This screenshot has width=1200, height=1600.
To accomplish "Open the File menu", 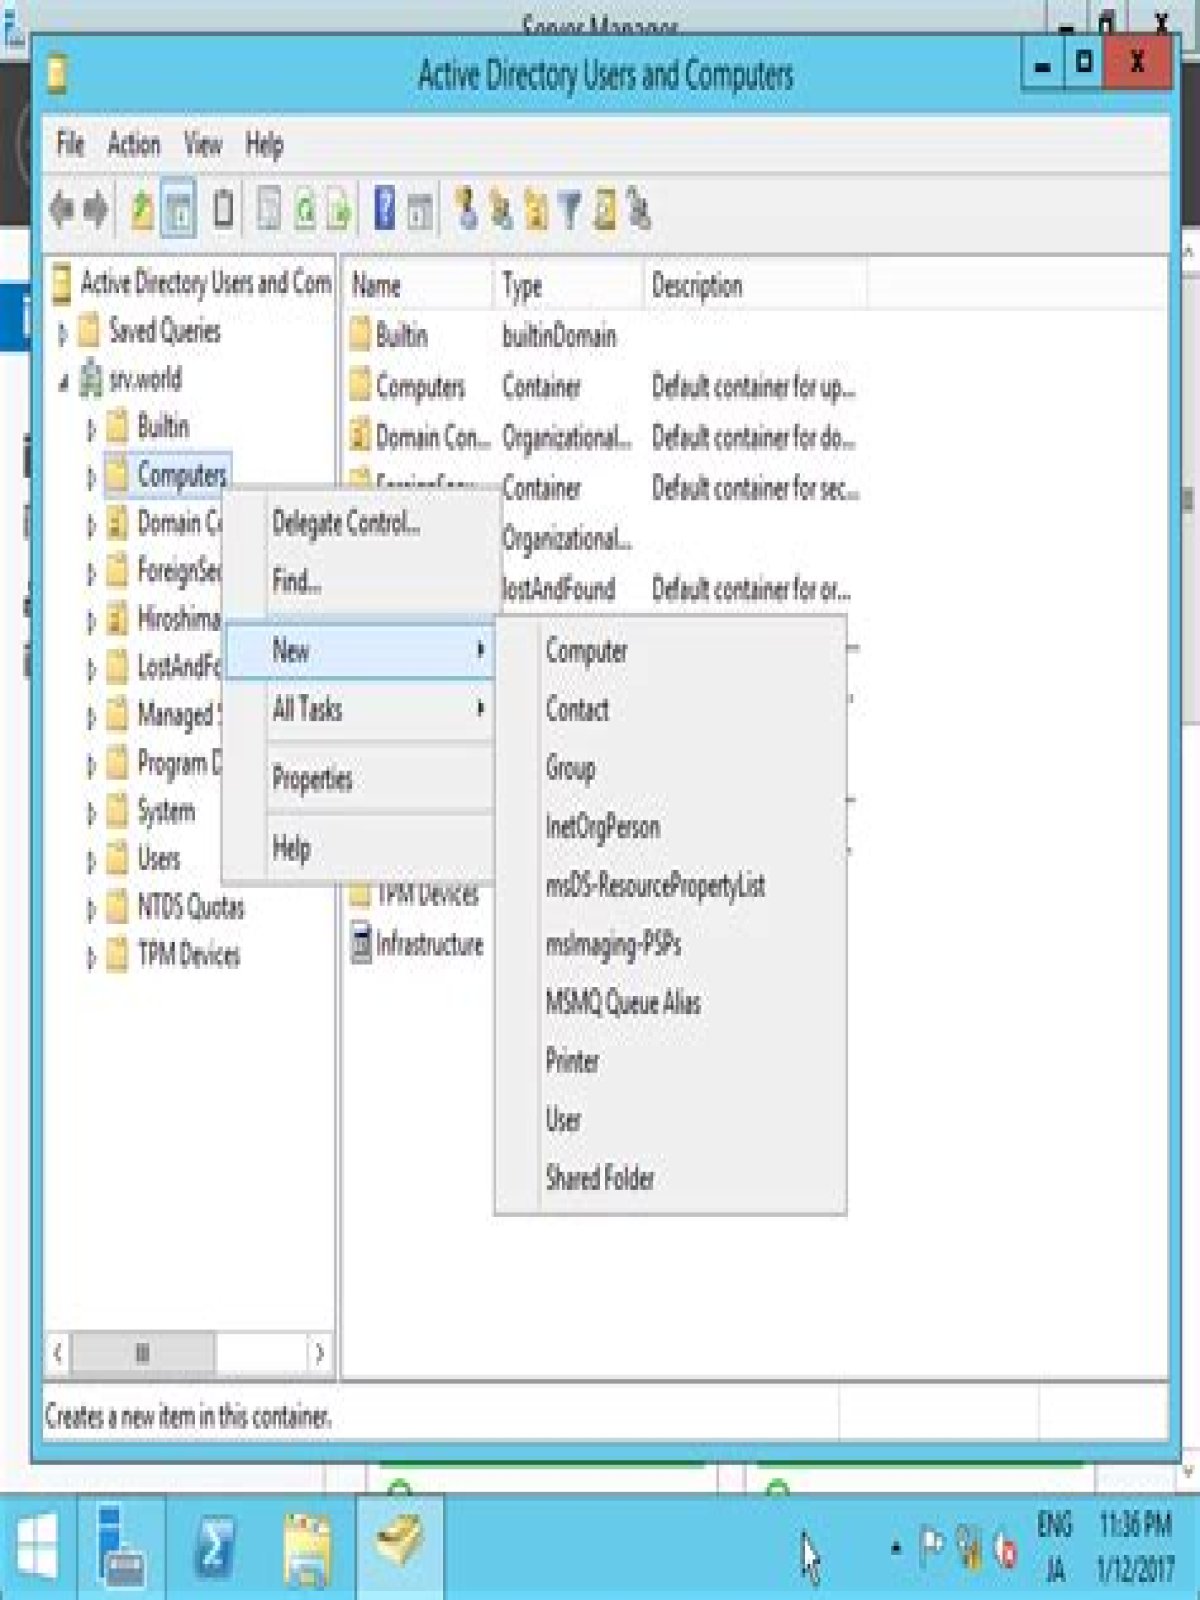I will tap(70, 144).
